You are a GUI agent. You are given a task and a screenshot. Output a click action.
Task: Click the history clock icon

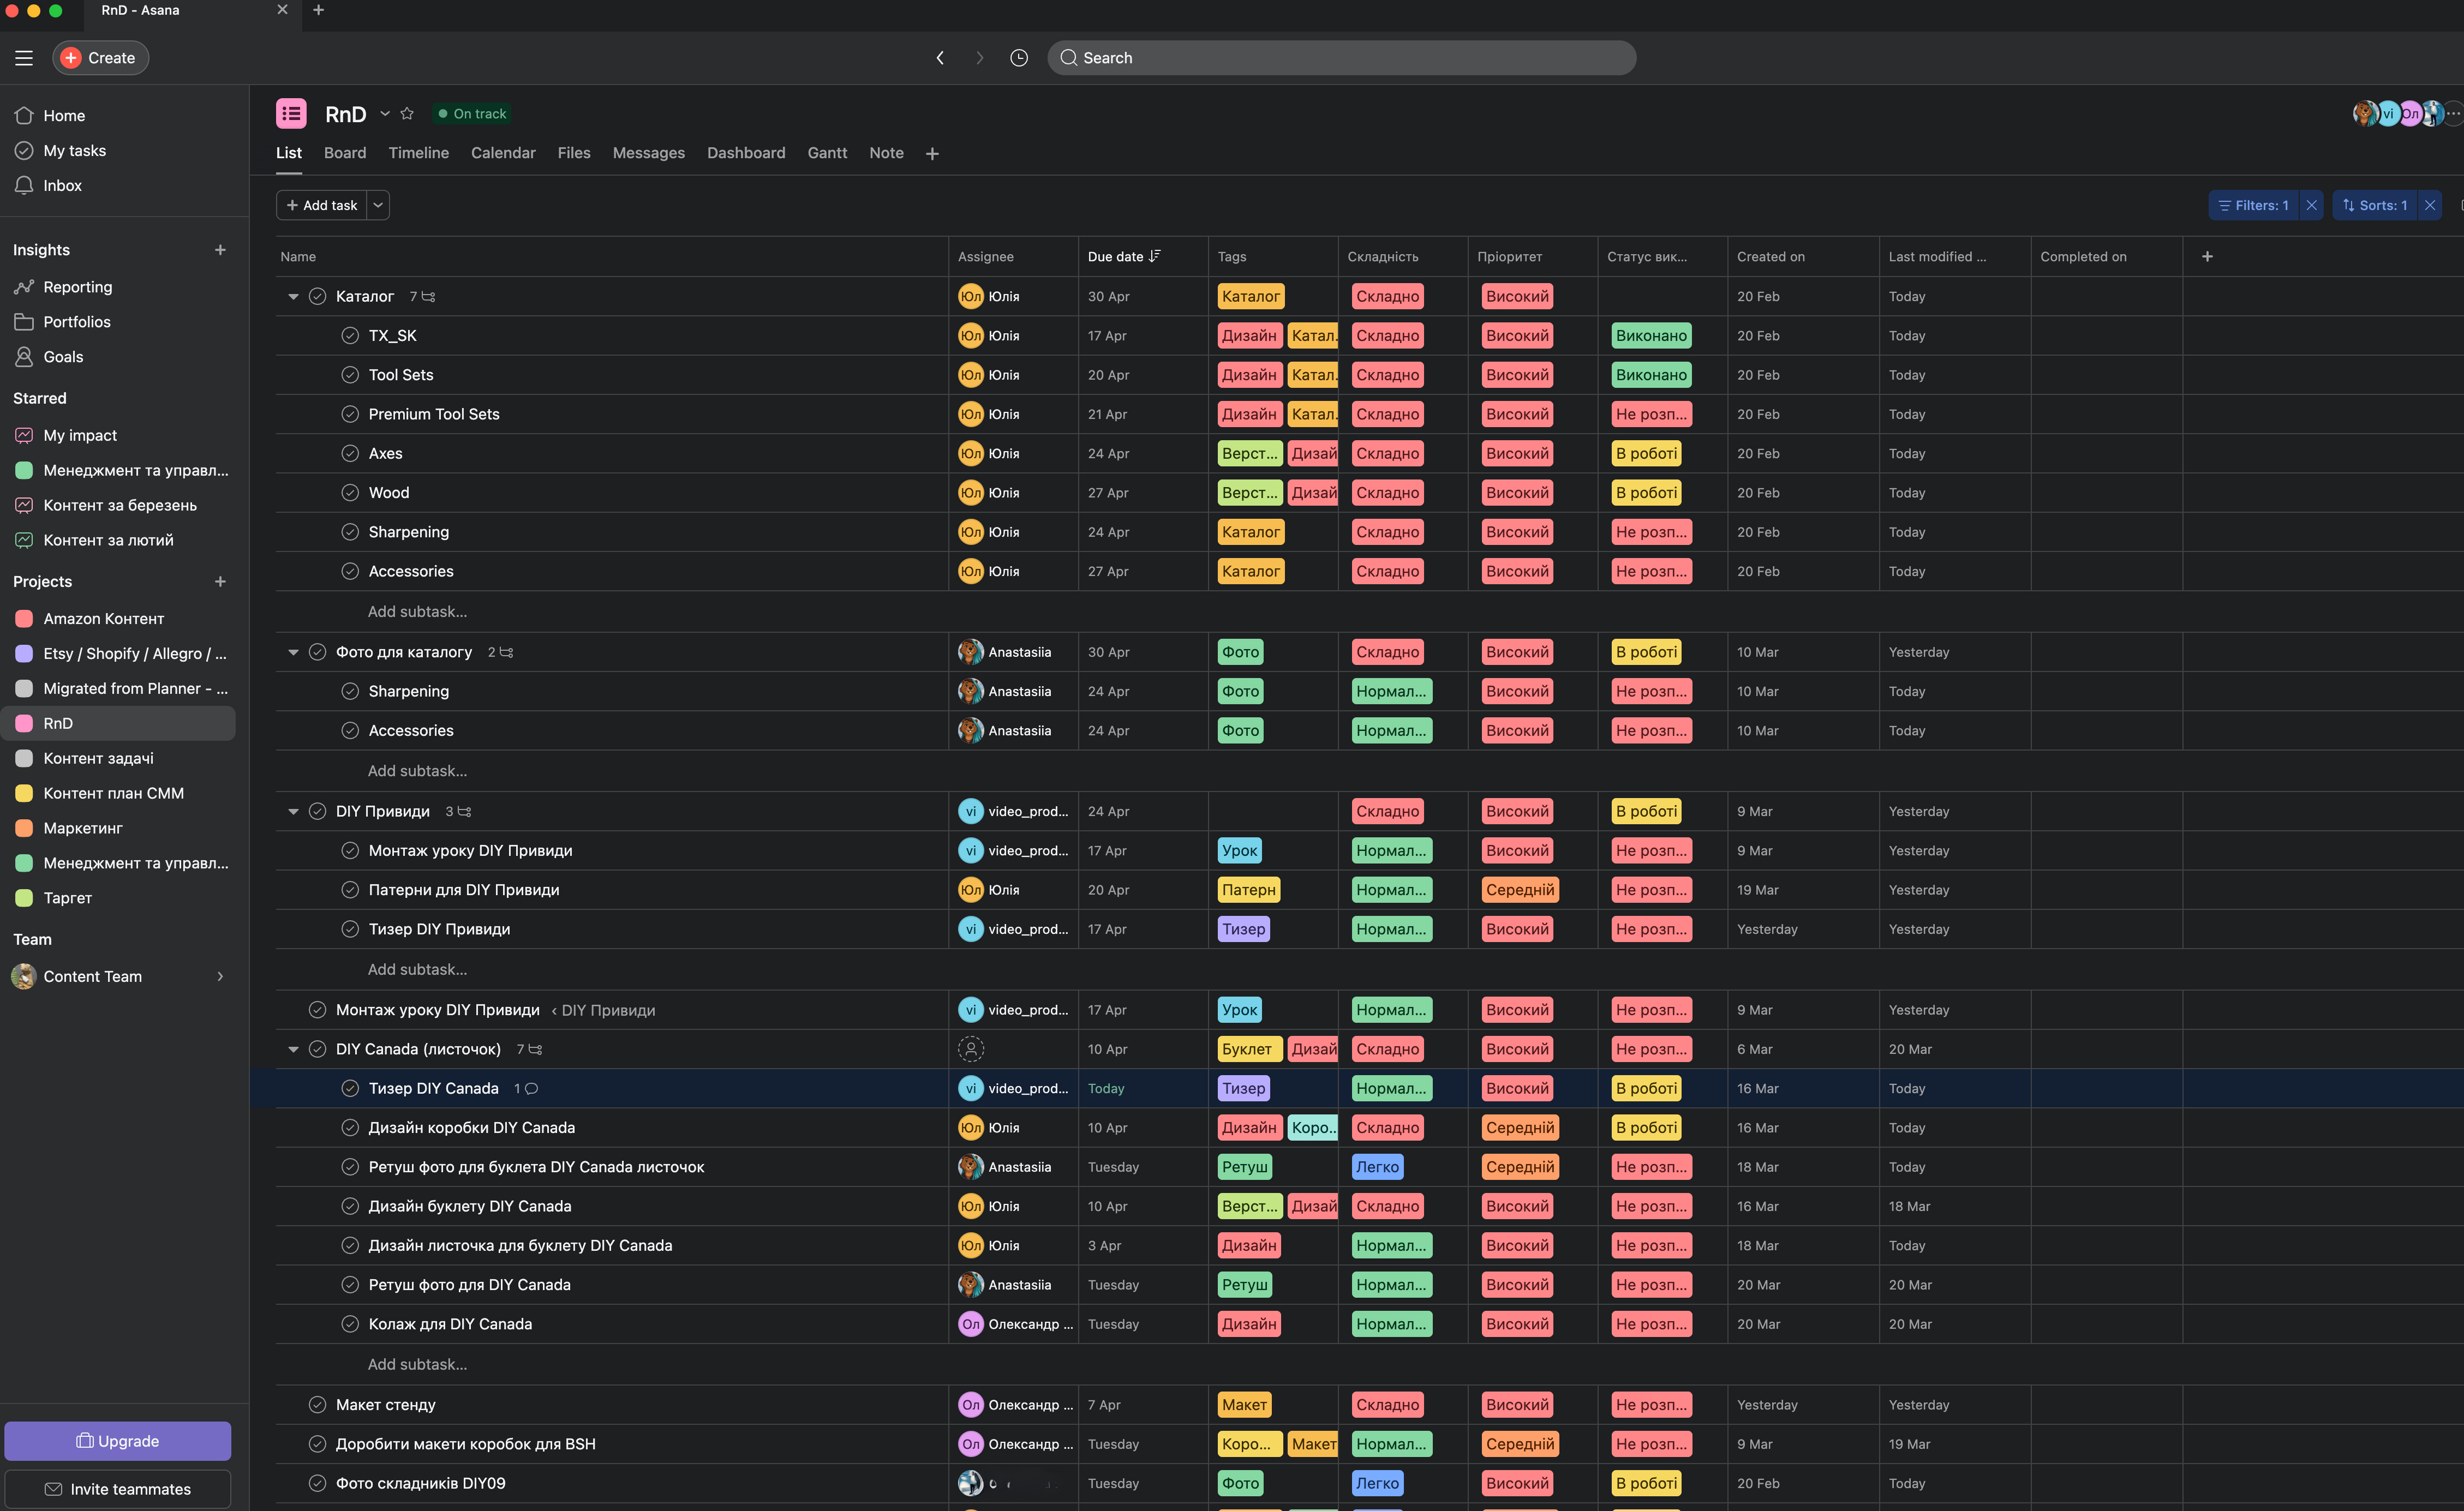pyautogui.click(x=1018, y=58)
